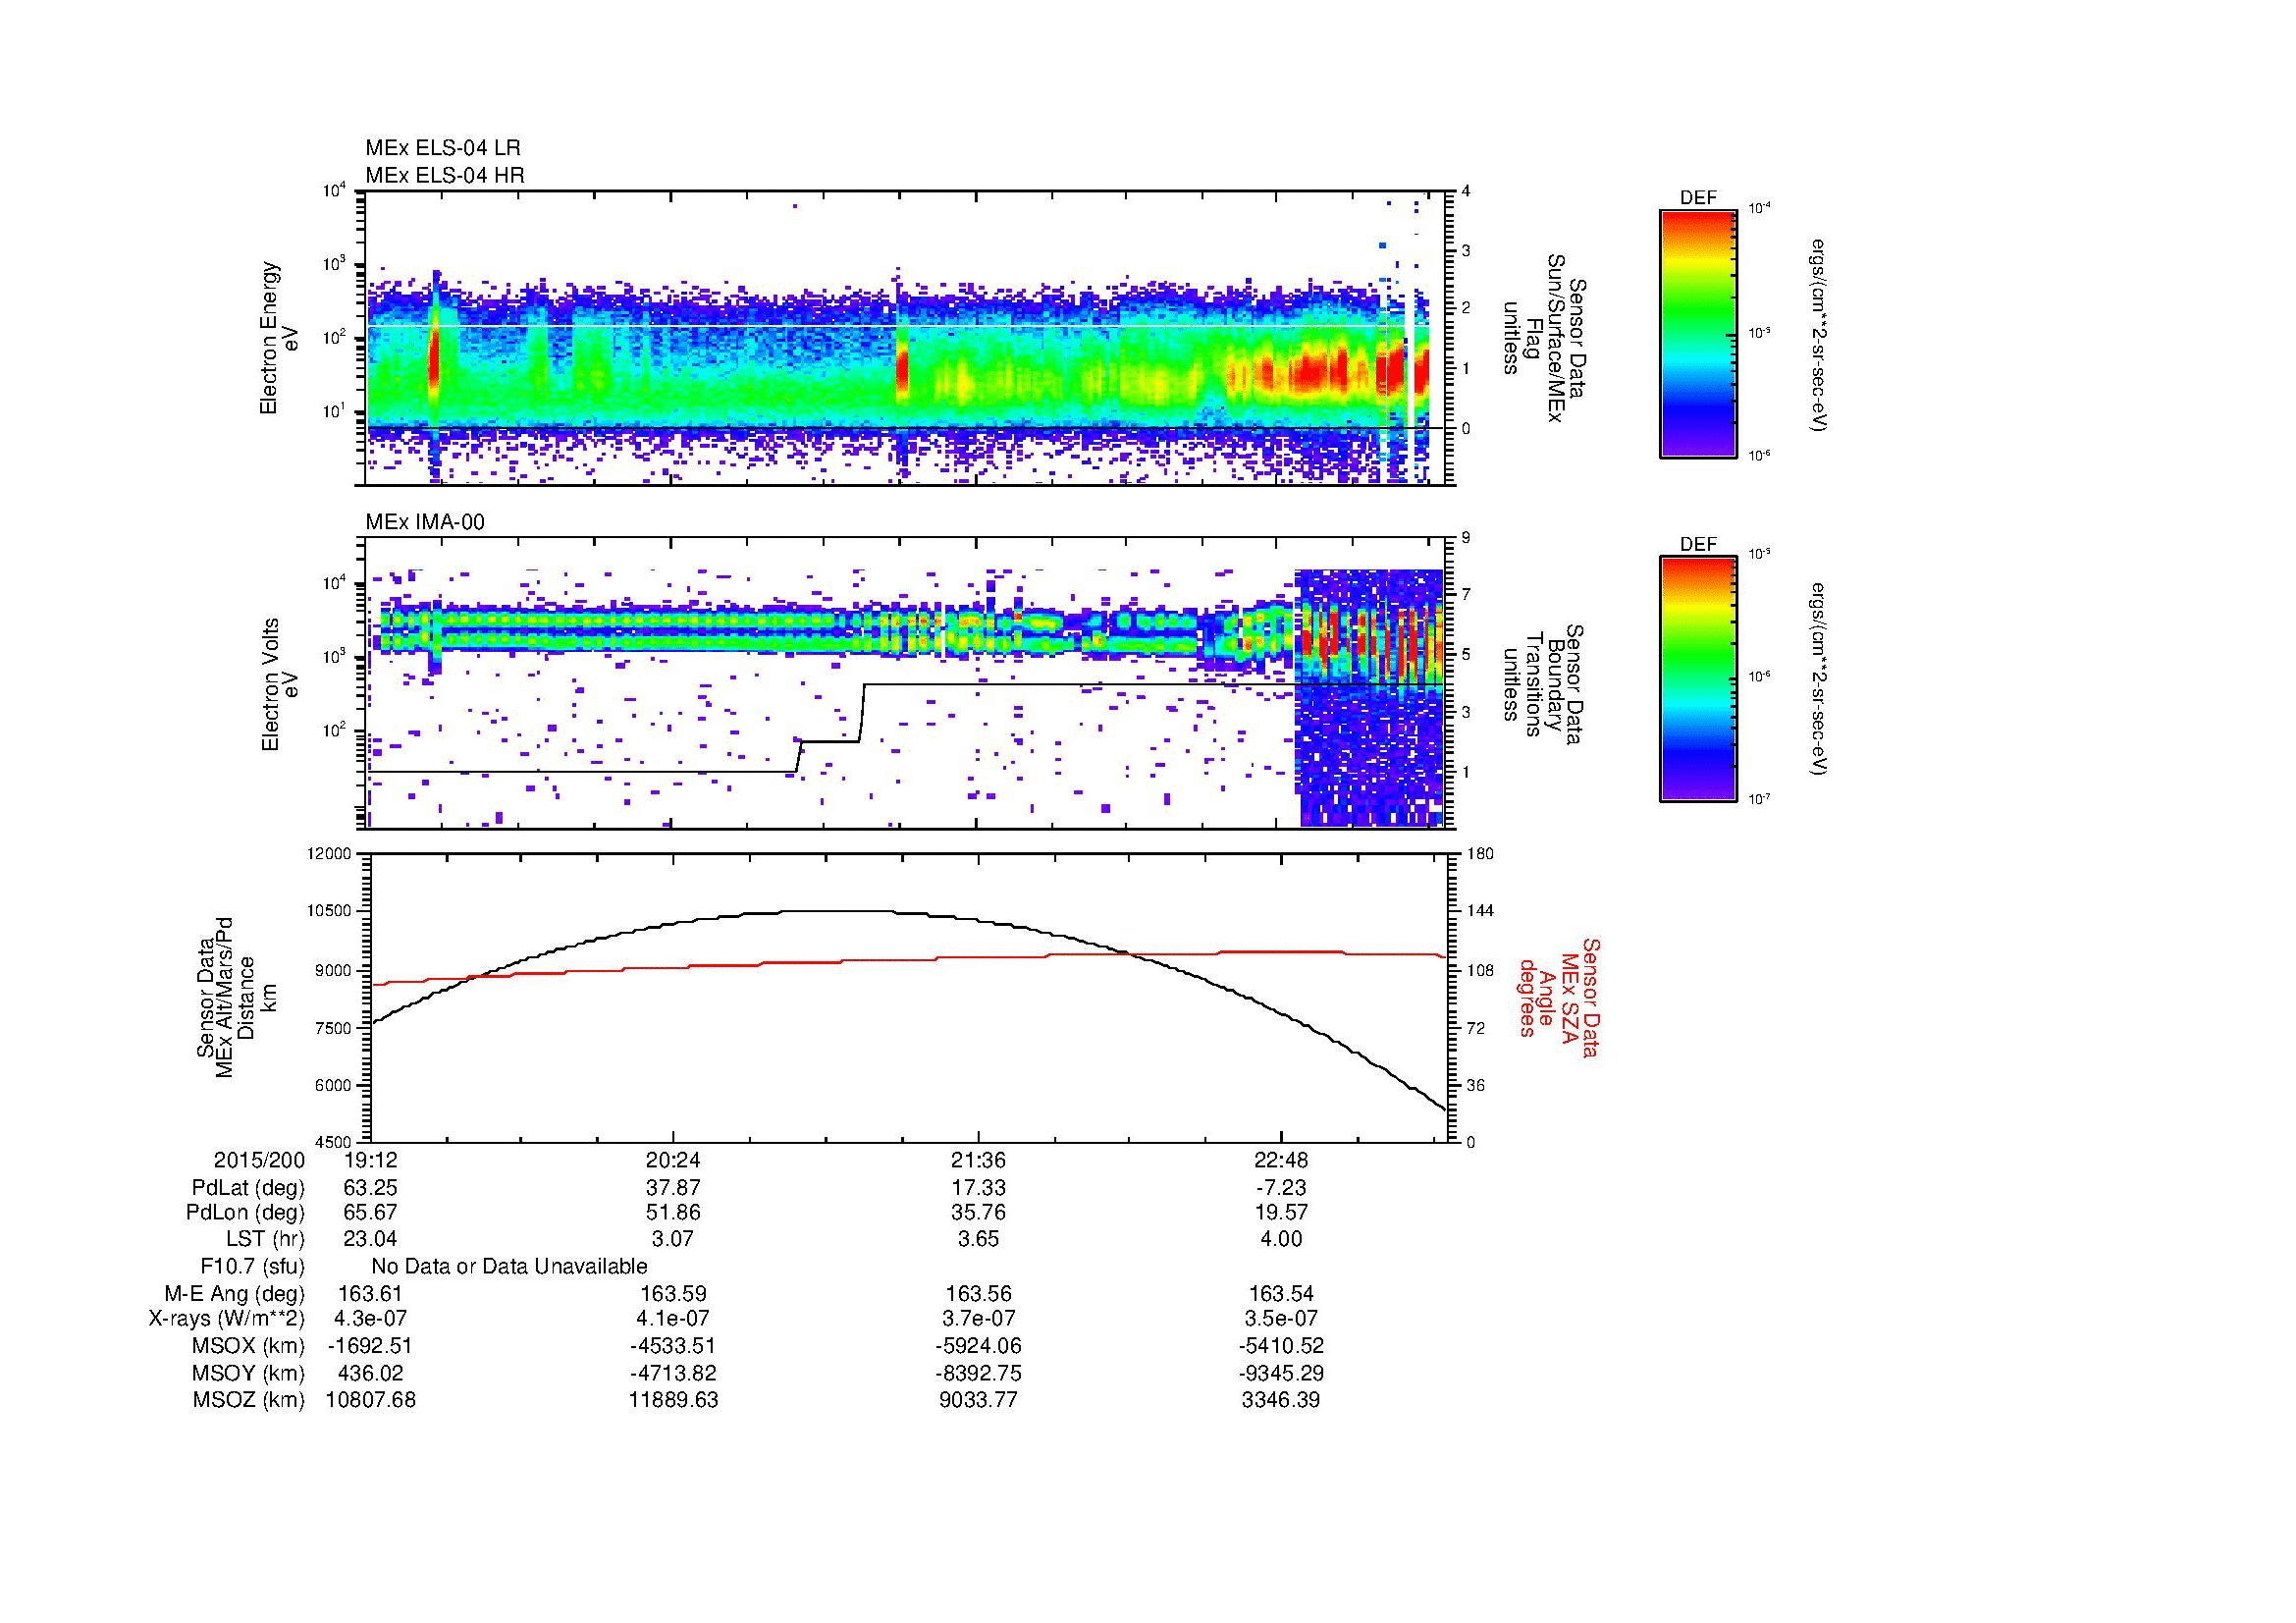
Task: Click the lower DEF color bar legend
Action: [1697, 678]
